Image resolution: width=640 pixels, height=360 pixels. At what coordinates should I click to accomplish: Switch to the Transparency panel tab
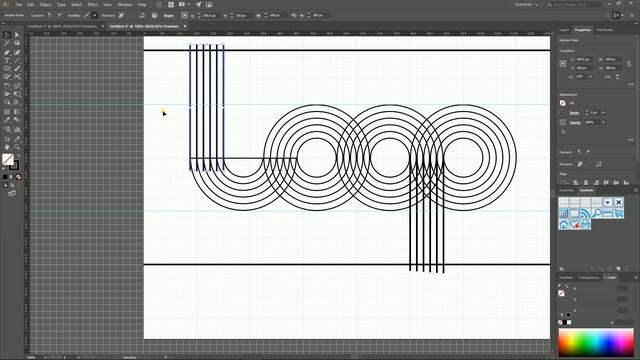point(589,278)
